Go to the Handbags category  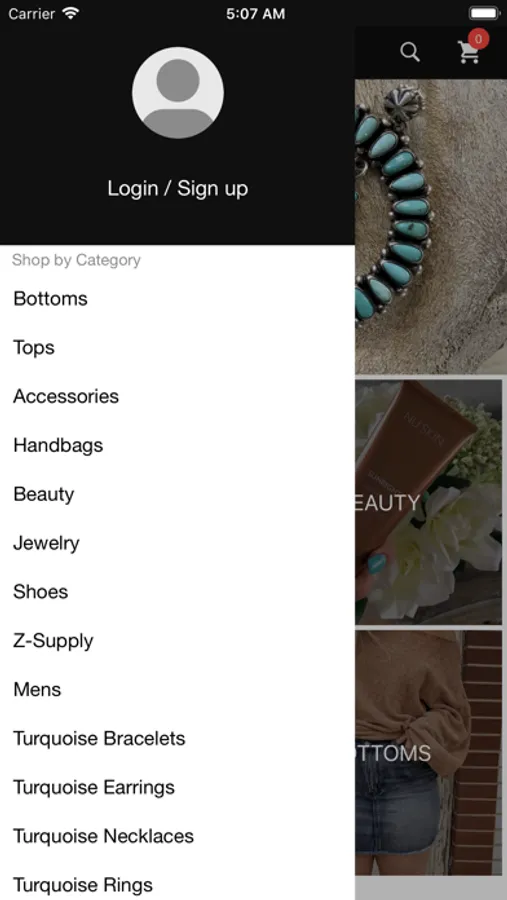tap(177, 445)
